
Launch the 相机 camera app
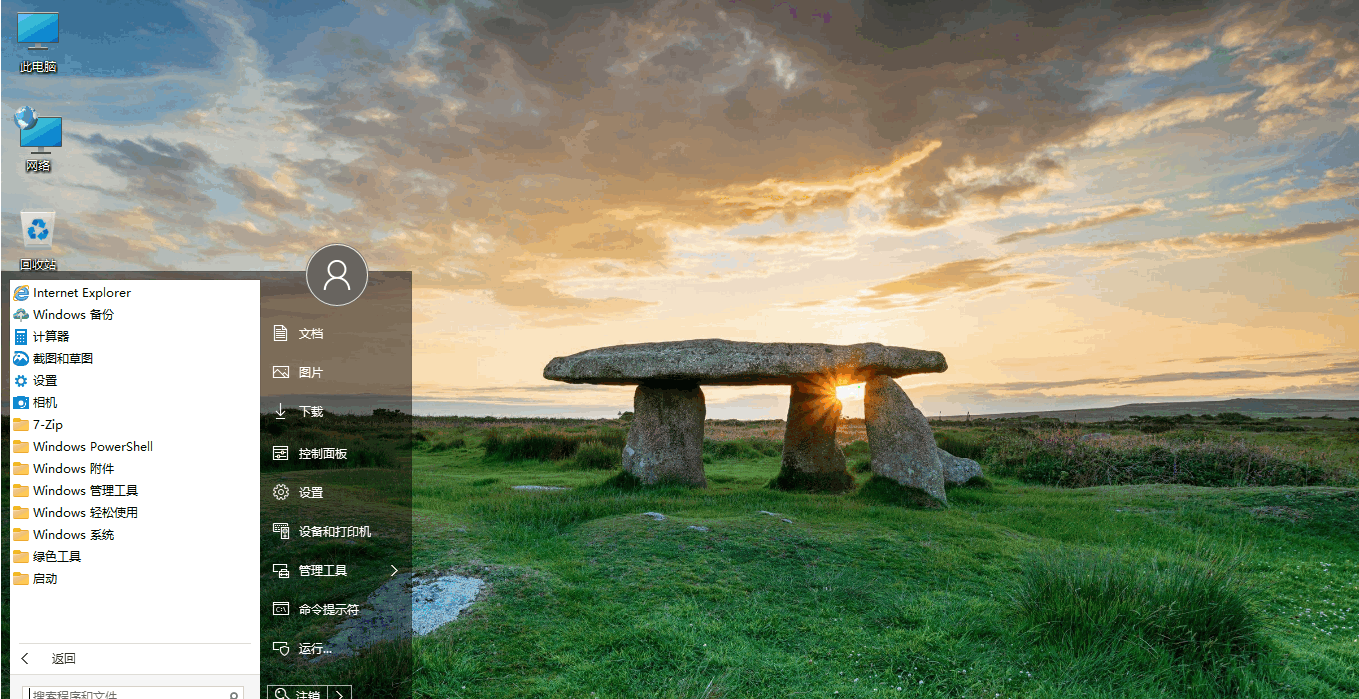click(134, 403)
